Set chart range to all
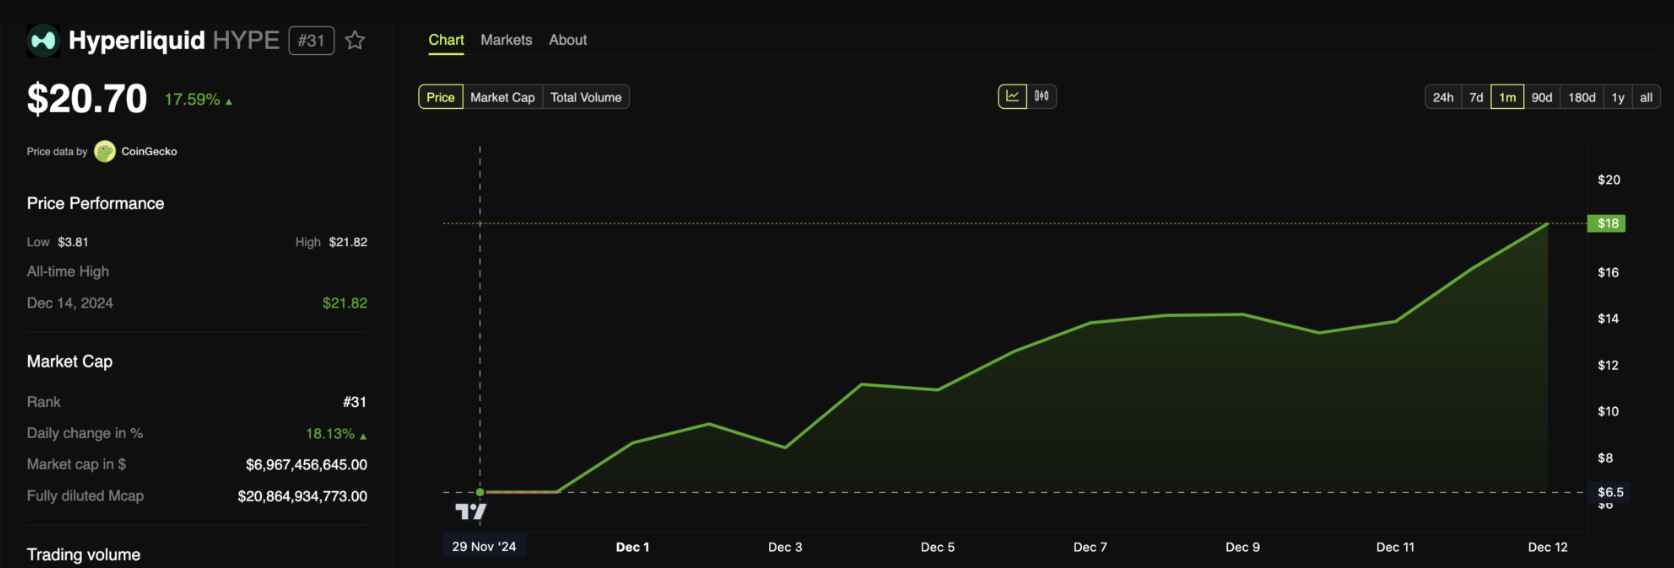The image size is (1674, 568). pyautogui.click(x=1646, y=97)
